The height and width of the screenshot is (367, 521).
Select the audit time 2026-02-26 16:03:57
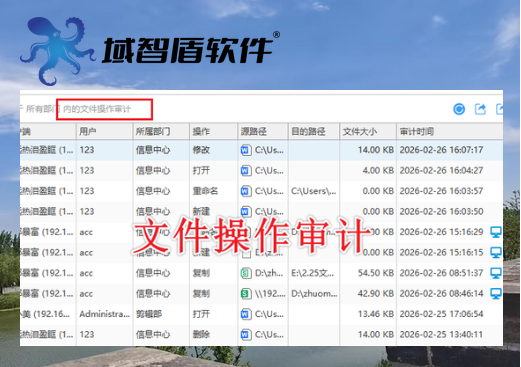click(441, 191)
